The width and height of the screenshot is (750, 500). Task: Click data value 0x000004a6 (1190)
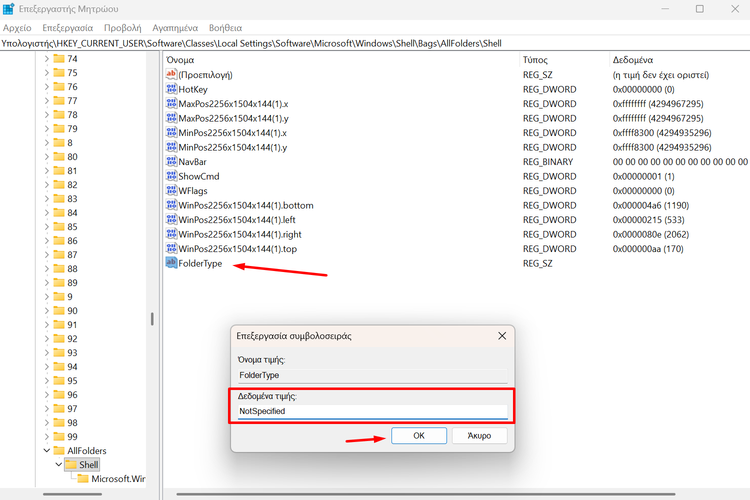coord(651,205)
